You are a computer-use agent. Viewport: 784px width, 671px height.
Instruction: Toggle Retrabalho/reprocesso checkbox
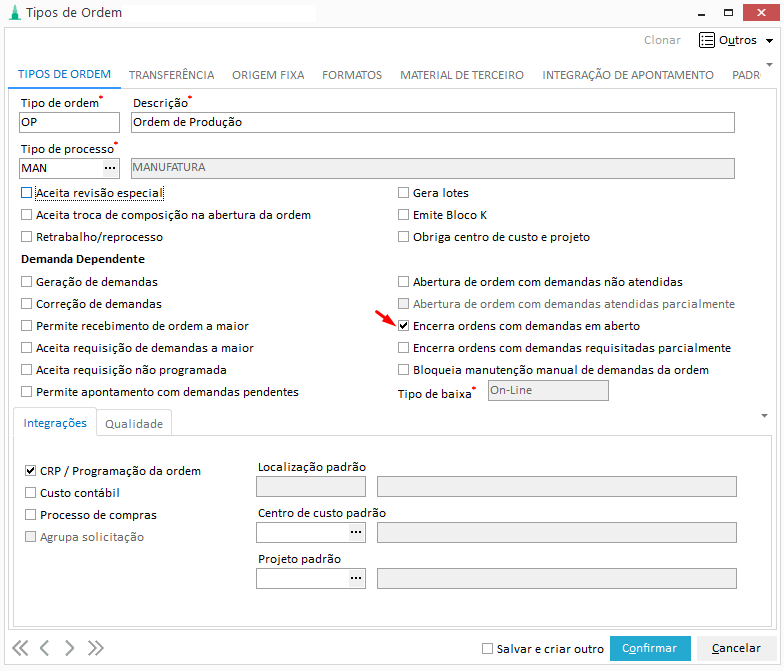(x=26, y=237)
